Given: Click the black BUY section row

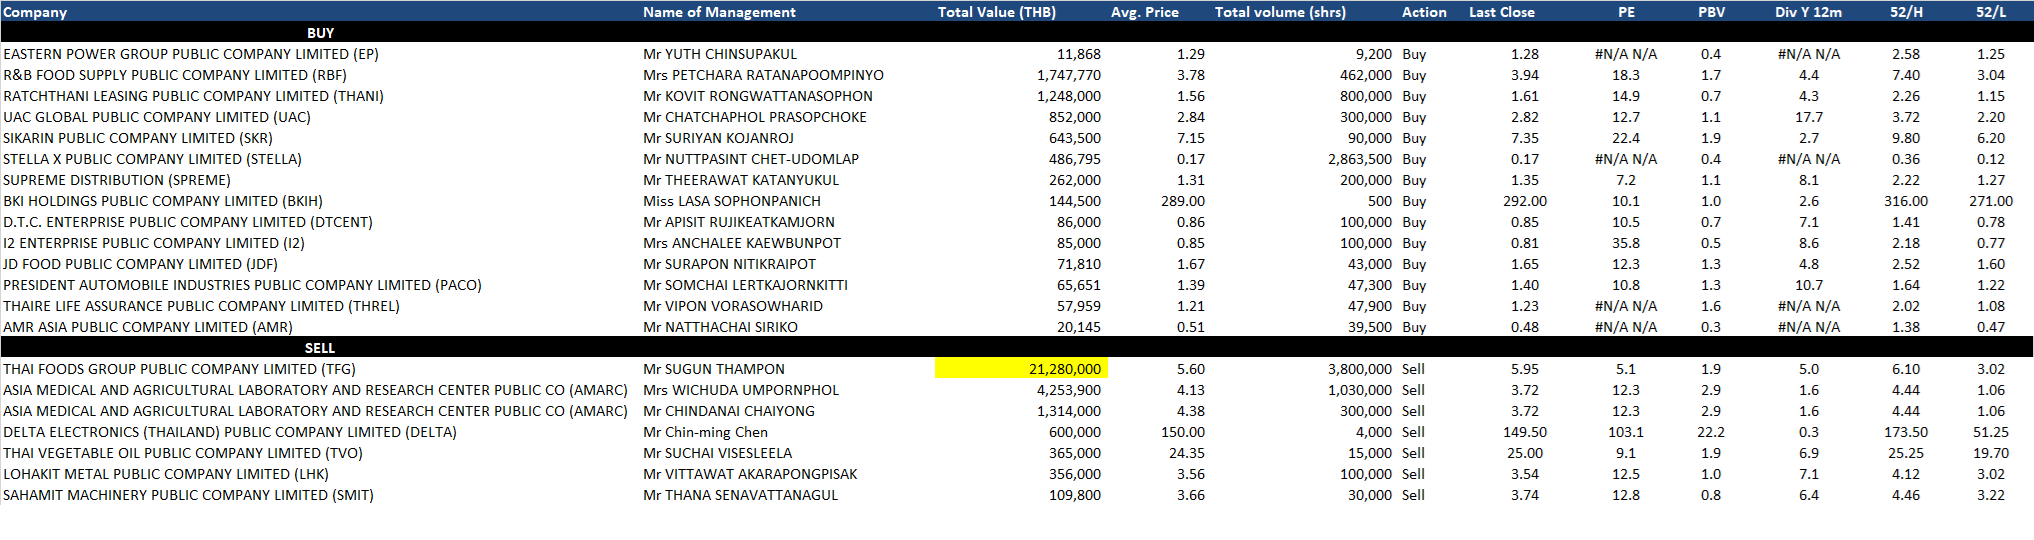Looking at the screenshot, I should pos(320,33).
